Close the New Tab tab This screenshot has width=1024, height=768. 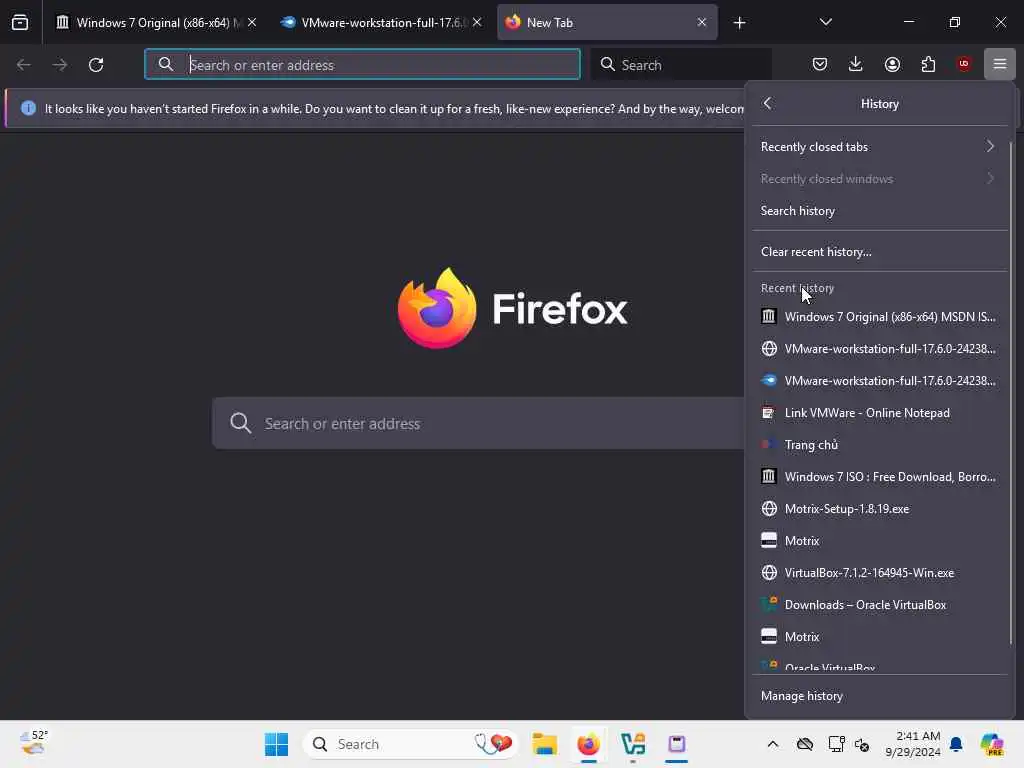tap(702, 22)
